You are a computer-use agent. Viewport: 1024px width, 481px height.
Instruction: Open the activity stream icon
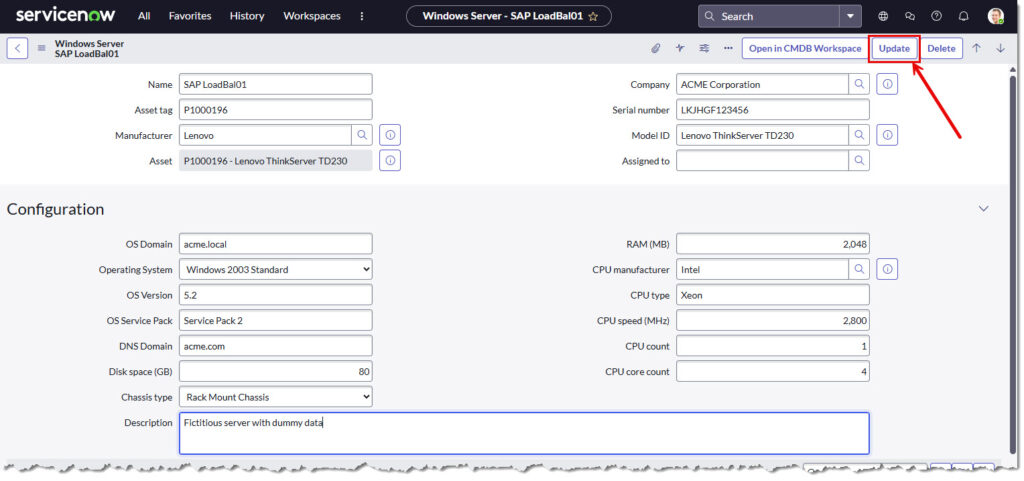[x=680, y=48]
